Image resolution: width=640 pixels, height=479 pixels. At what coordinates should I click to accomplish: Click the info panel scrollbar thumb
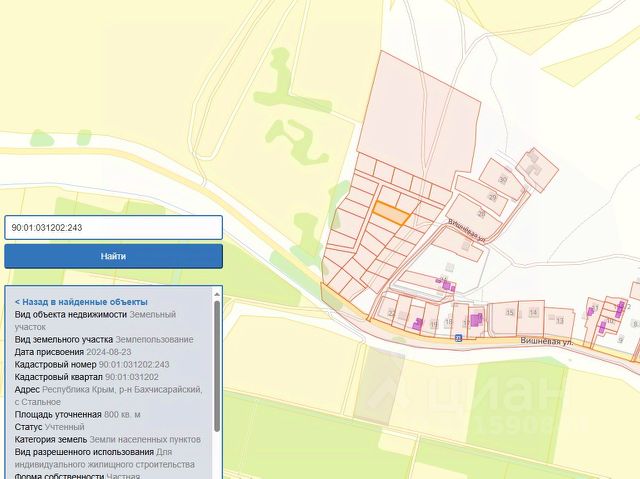click(x=217, y=366)
